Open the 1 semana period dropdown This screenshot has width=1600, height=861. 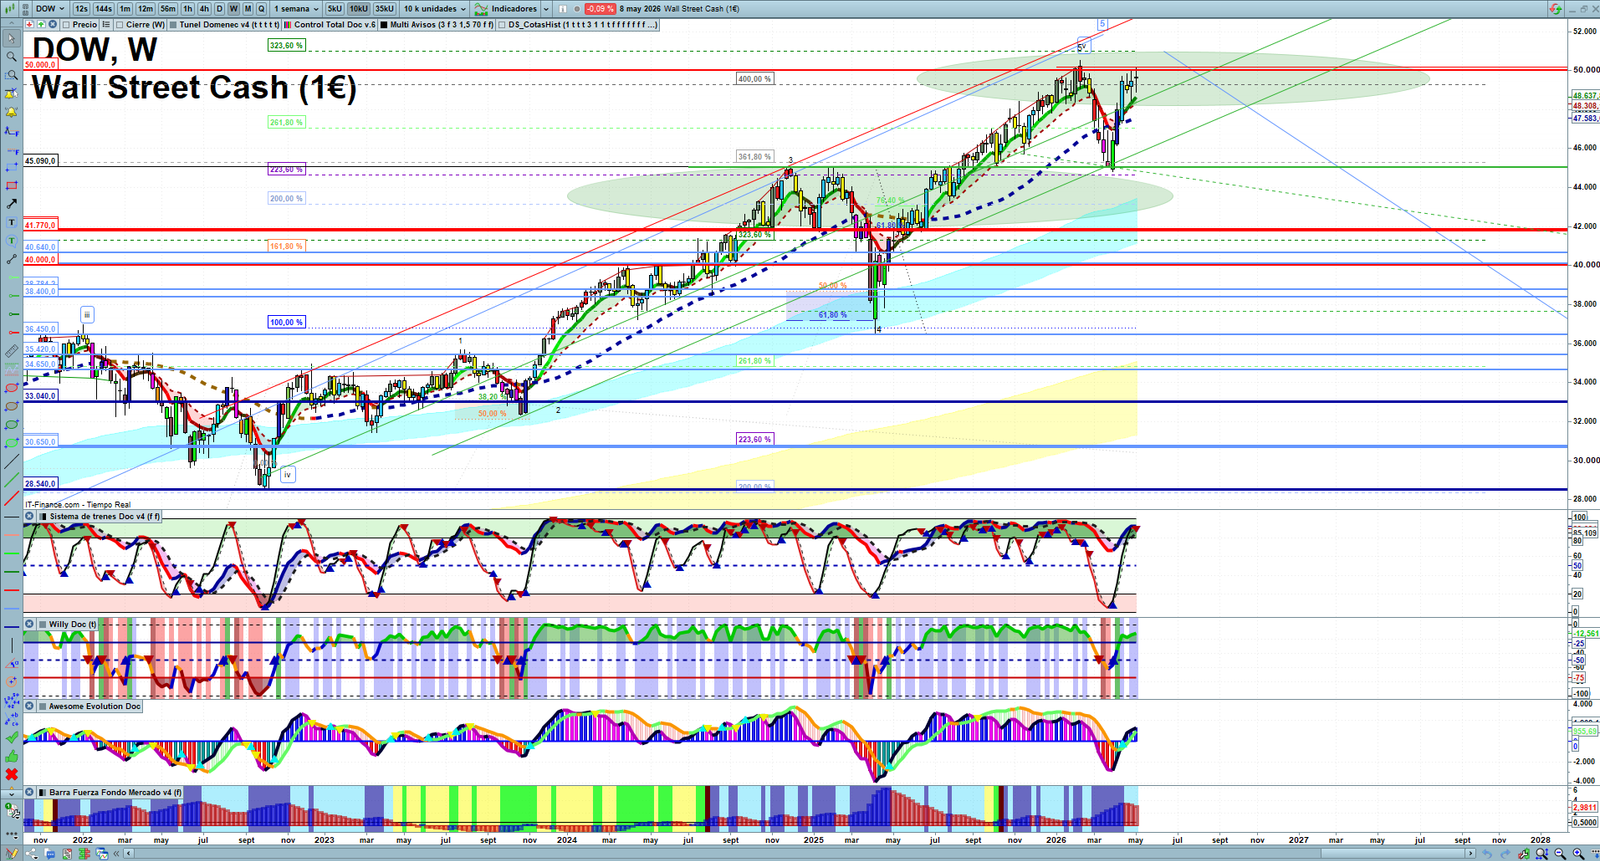(296, 9)
